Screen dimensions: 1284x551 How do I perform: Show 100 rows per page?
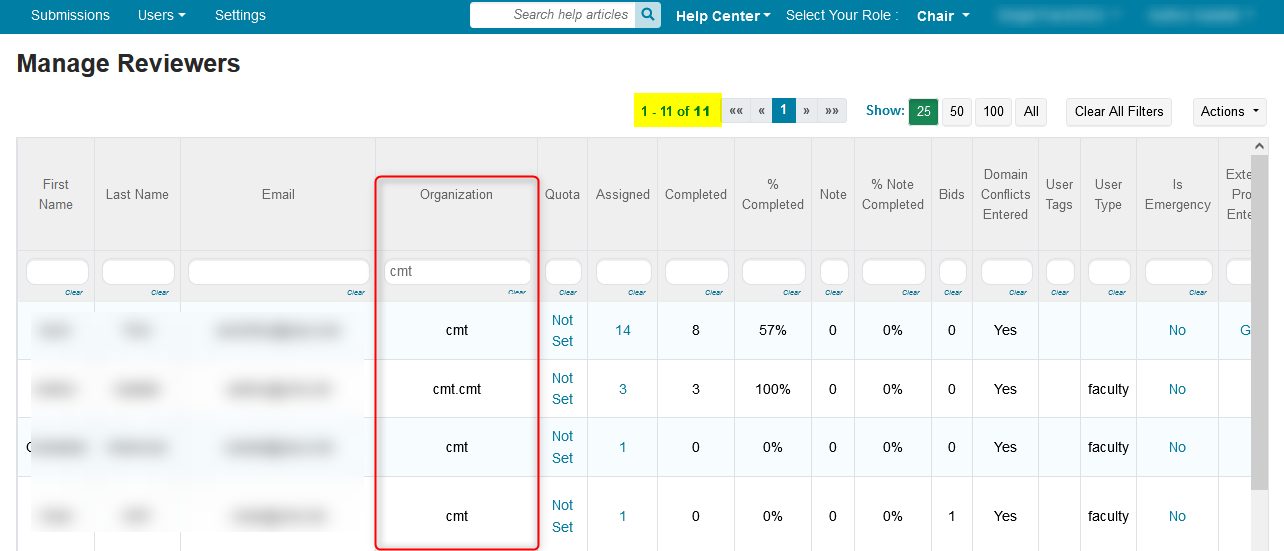(x=994, y=112)
